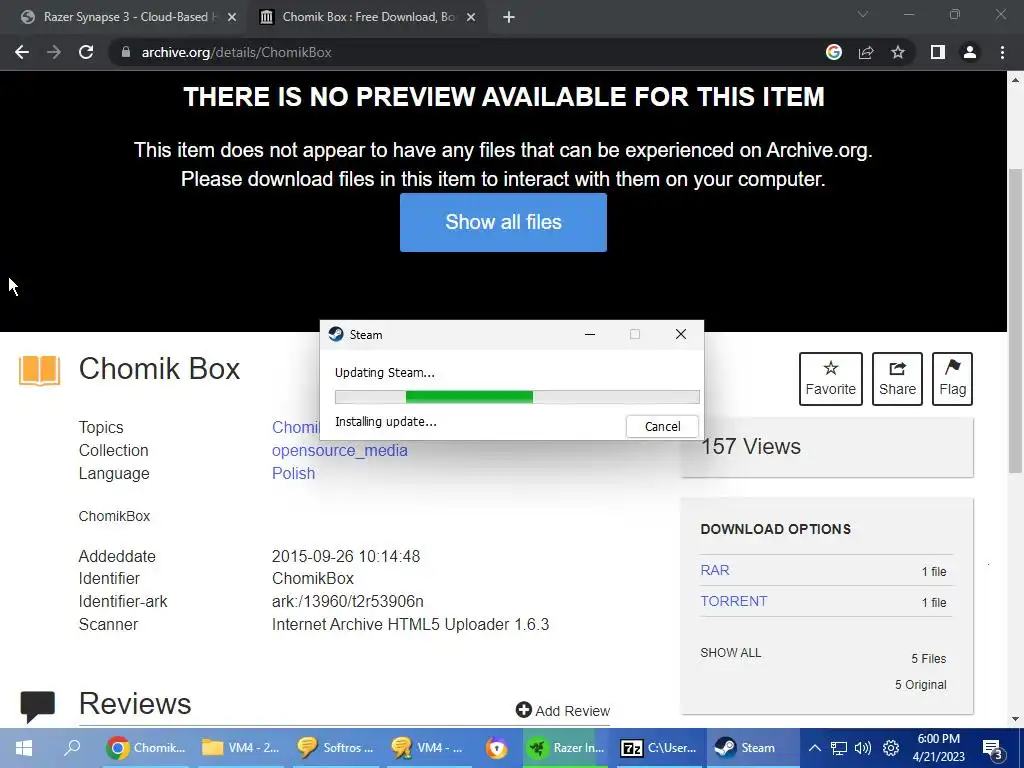Minimize the Steam update dialog

[590, 334]
